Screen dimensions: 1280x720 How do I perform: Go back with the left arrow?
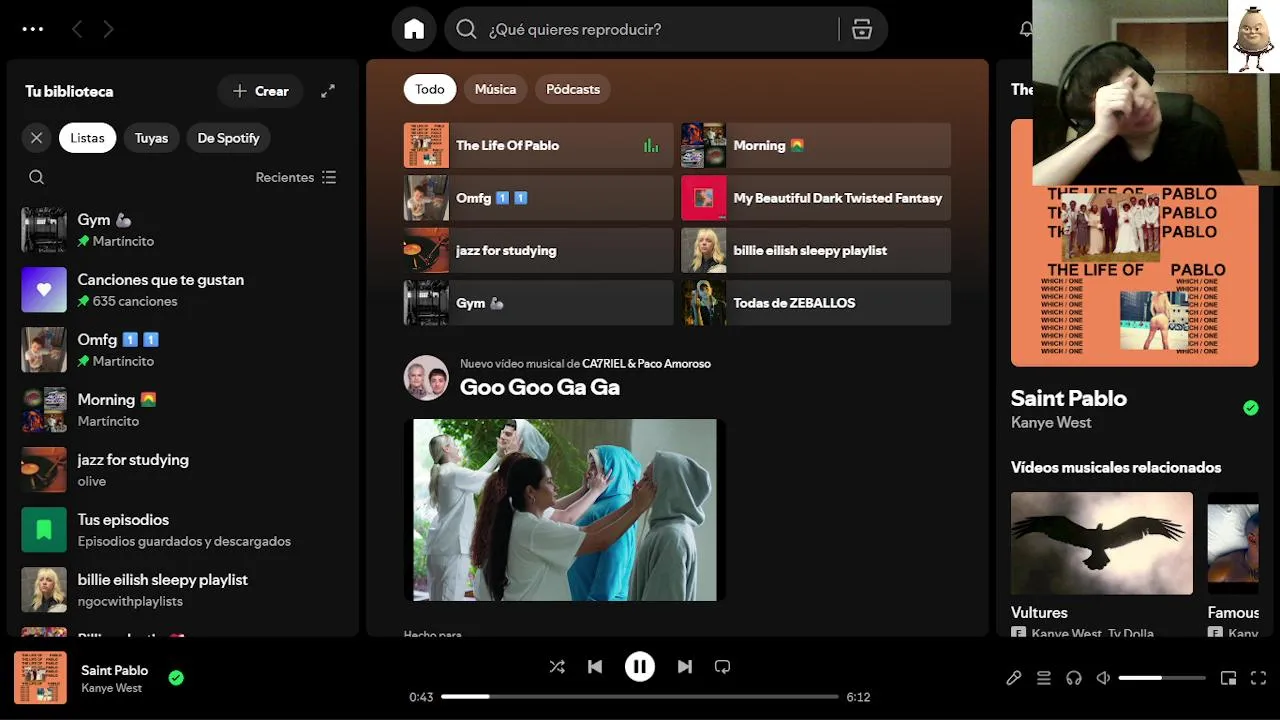77,29
